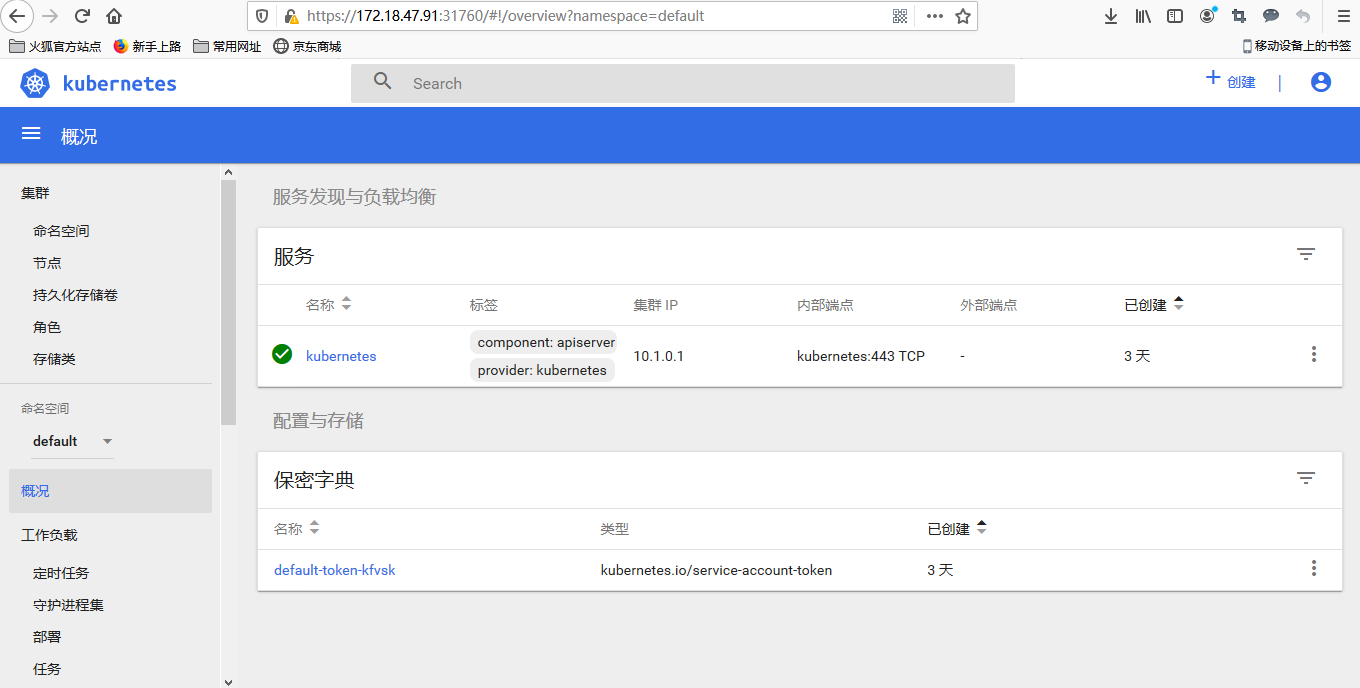
Task: Click the cluster IP 10.1.0.1 cell
Action: click(x=659, y=356)
